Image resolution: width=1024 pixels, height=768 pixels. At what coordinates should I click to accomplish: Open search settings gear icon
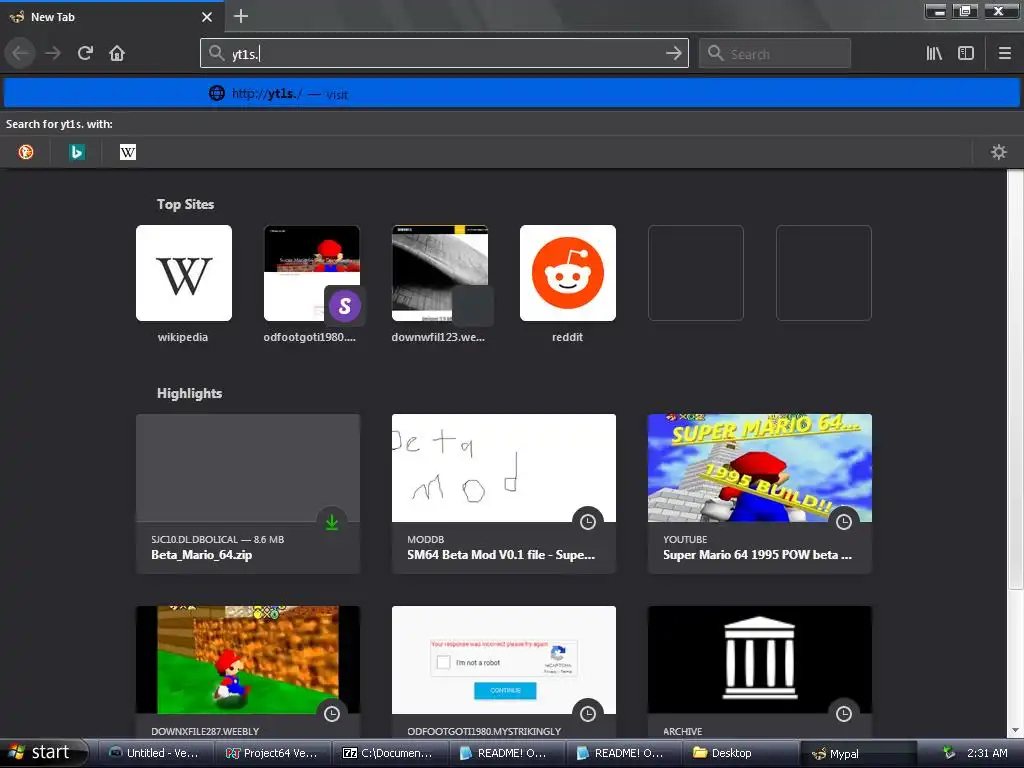(999, 152)
